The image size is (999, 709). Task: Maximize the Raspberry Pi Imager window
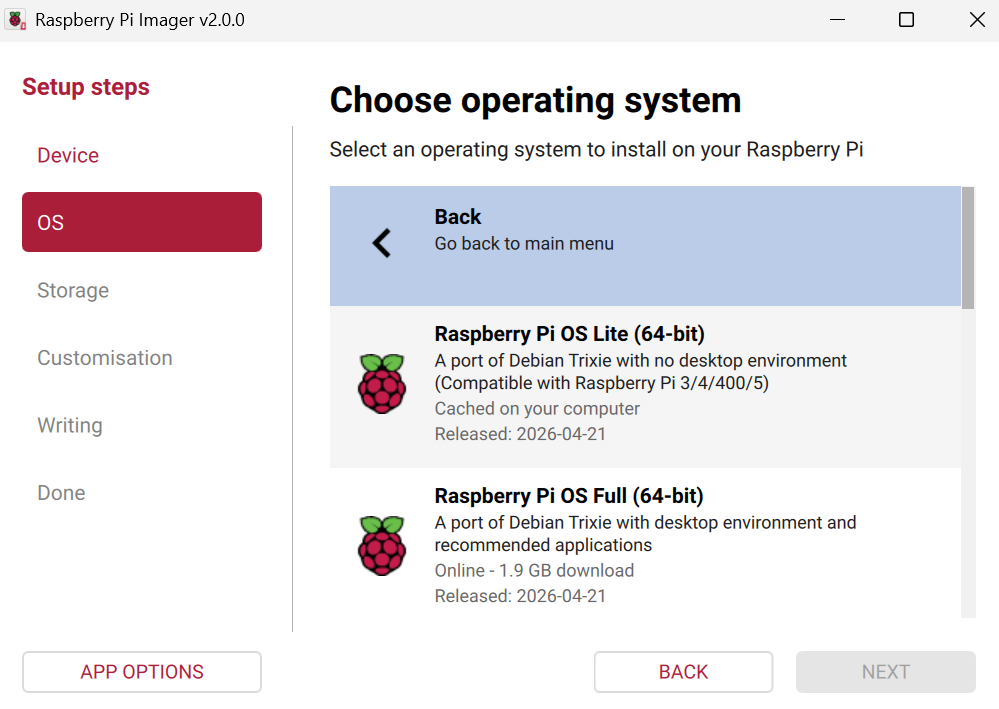click(906, 20)
